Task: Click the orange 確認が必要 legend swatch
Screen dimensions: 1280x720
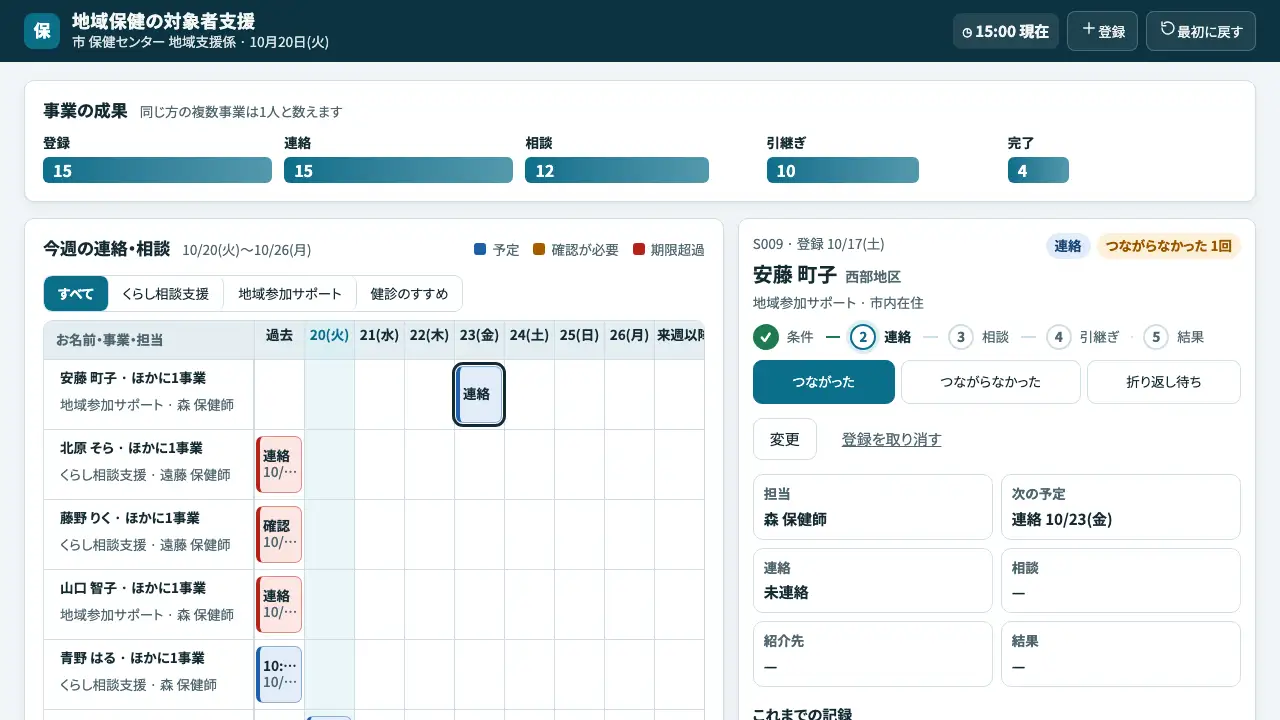Action: tap(539, 249)
